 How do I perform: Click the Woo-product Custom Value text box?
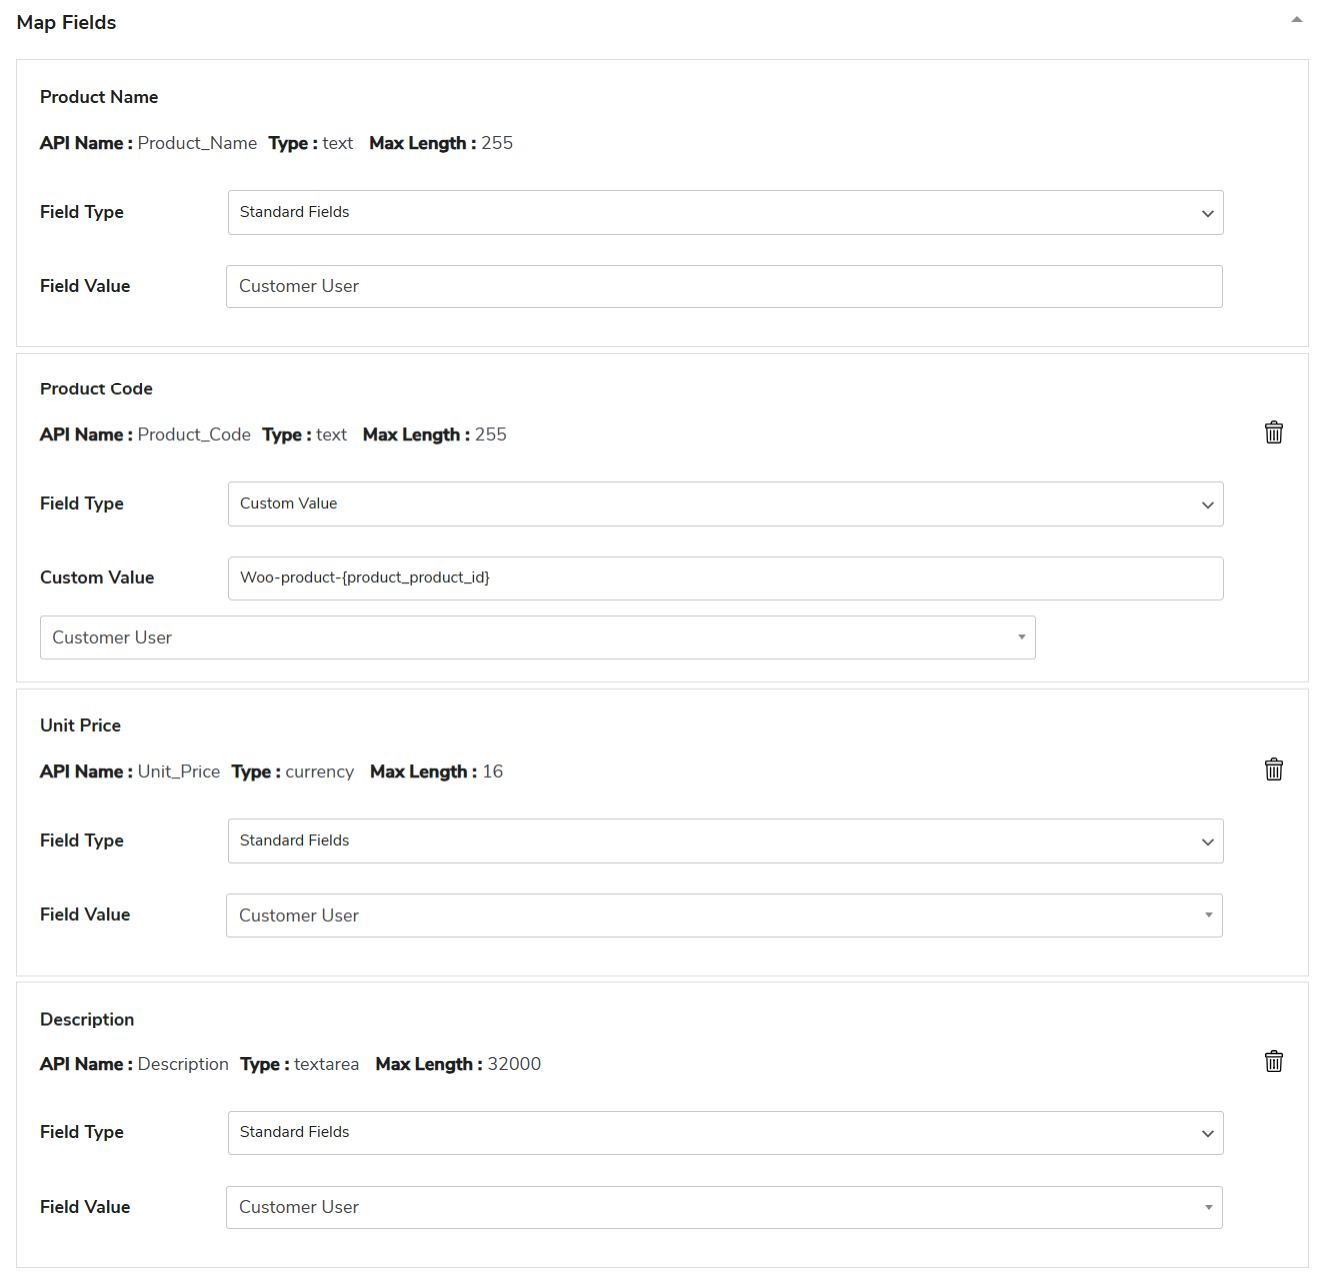coord(725,579)
